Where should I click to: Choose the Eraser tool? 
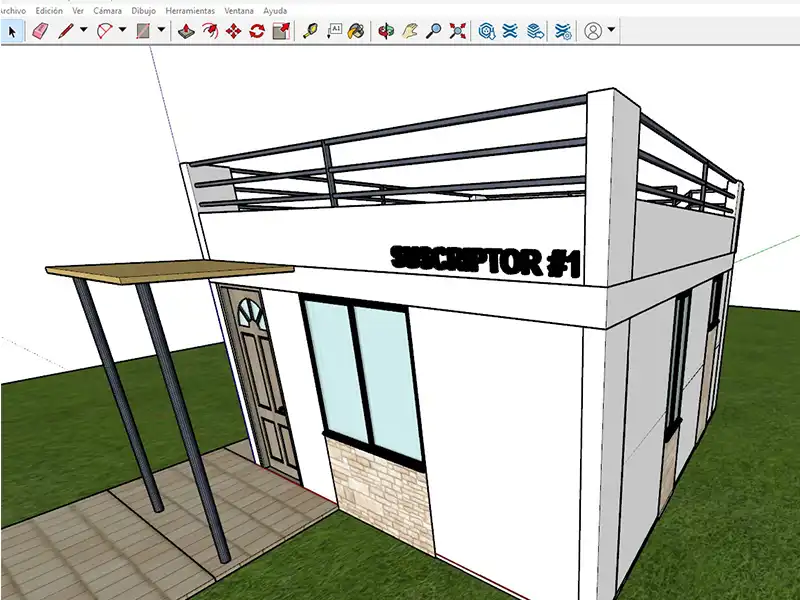pyautogui.click(x=40, y=31)
